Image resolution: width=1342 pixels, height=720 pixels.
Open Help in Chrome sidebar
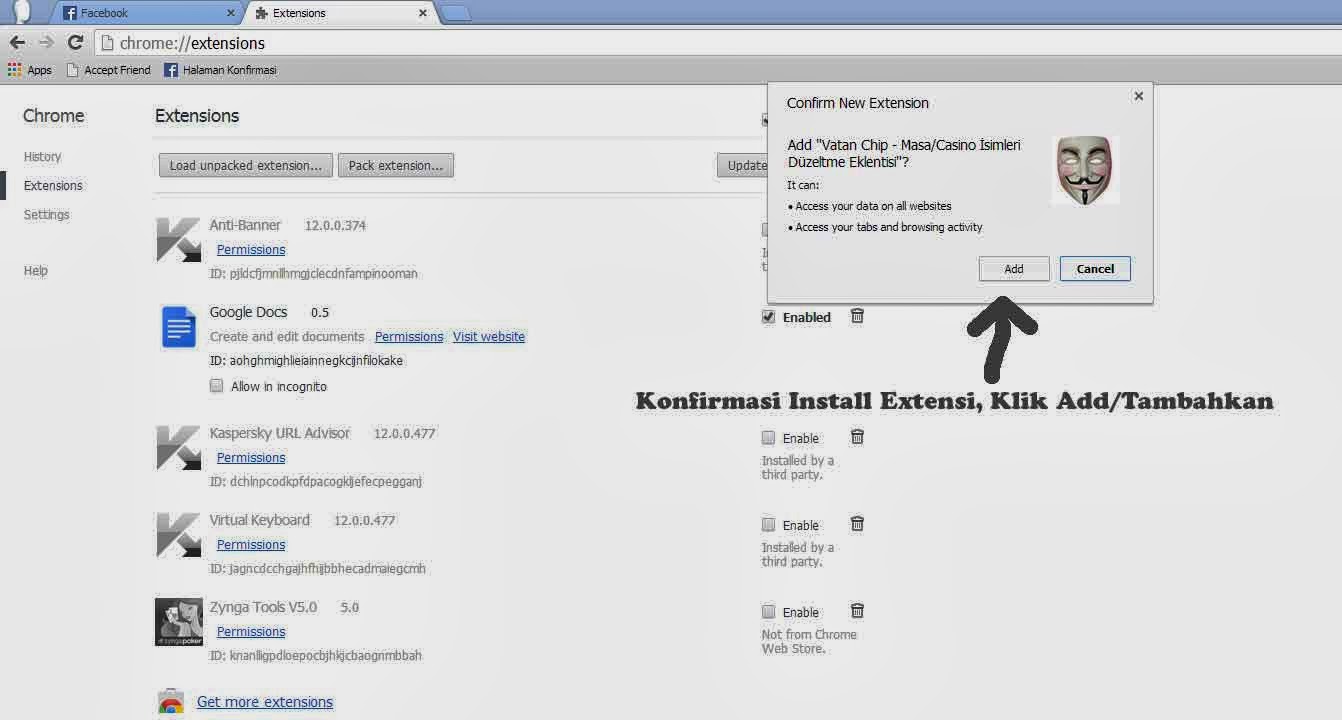coord(35,270)
